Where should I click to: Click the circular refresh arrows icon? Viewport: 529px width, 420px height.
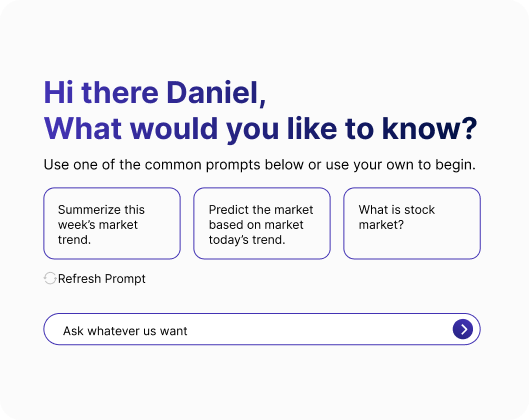pyautogui.click(x=50, y=279)
